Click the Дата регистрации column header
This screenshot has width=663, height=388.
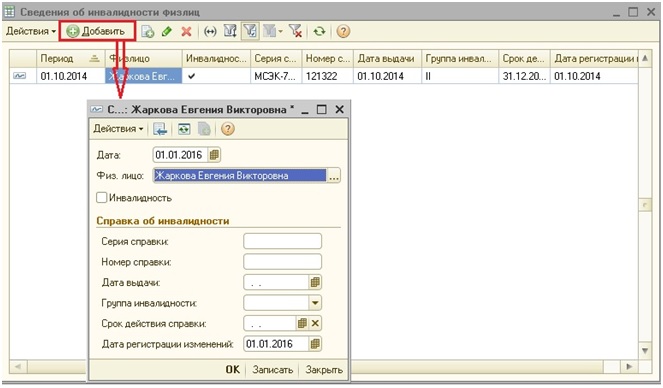[x=594, y=59]
